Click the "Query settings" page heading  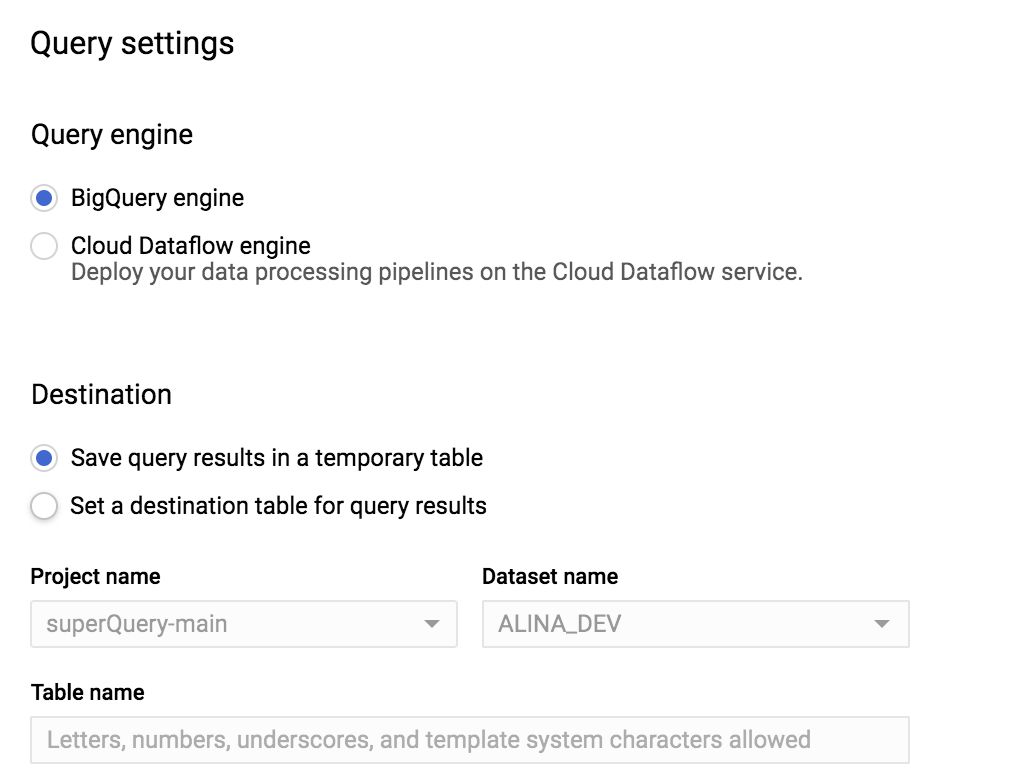click(x=132, y=44)
